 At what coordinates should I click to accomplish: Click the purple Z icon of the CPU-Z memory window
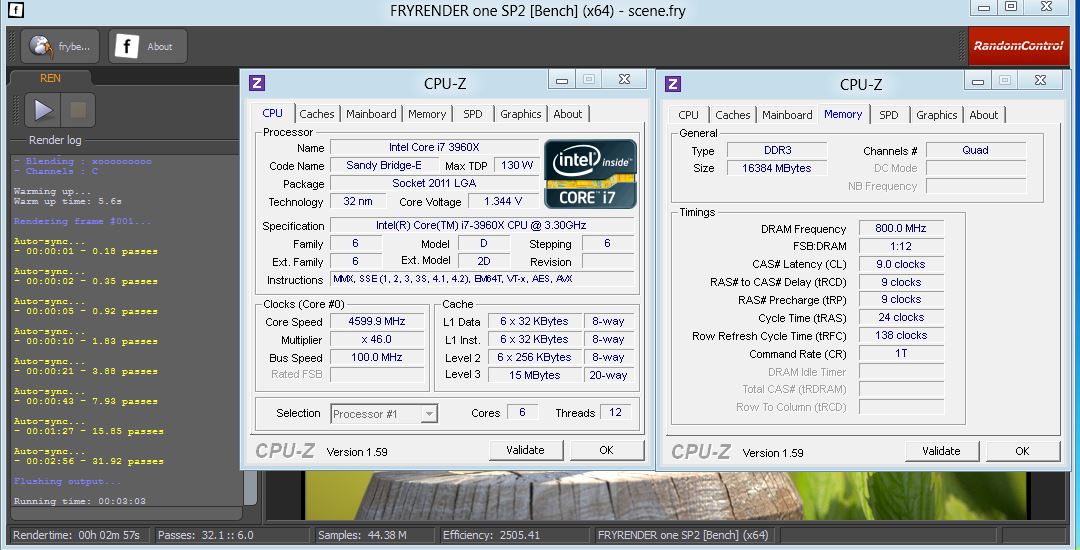(673, 84)
